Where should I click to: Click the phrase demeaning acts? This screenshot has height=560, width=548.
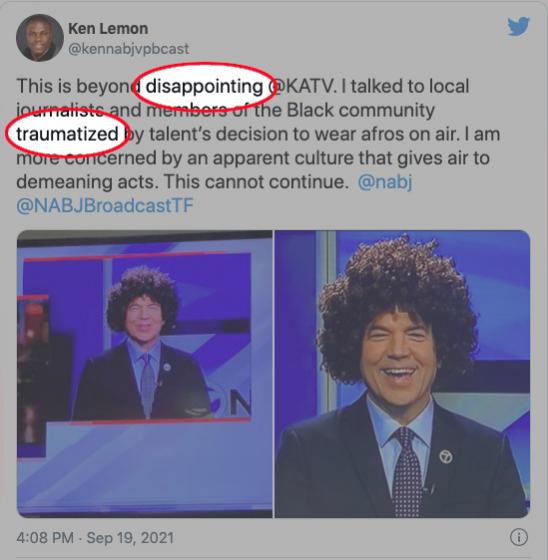[87, 182]
